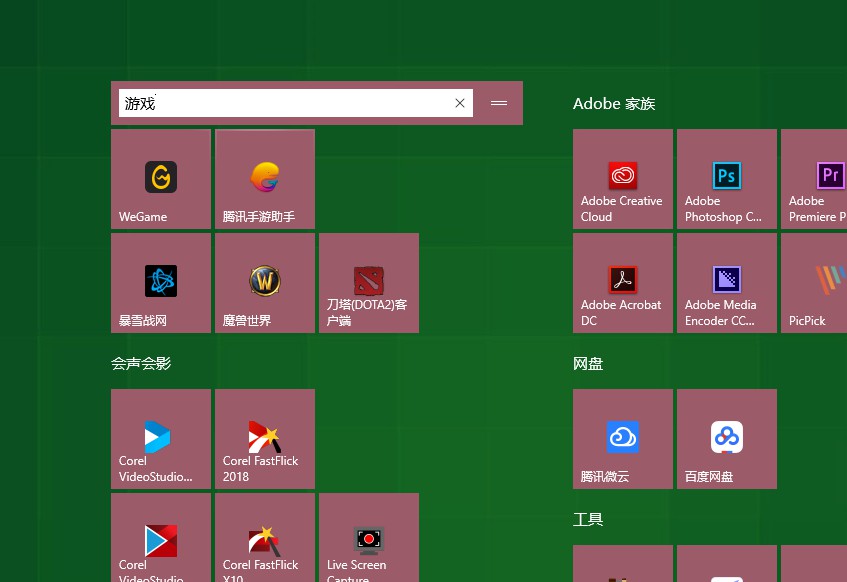Select the 网盘 group title
This screenshot has width=847, height=582.
[588, 364]
